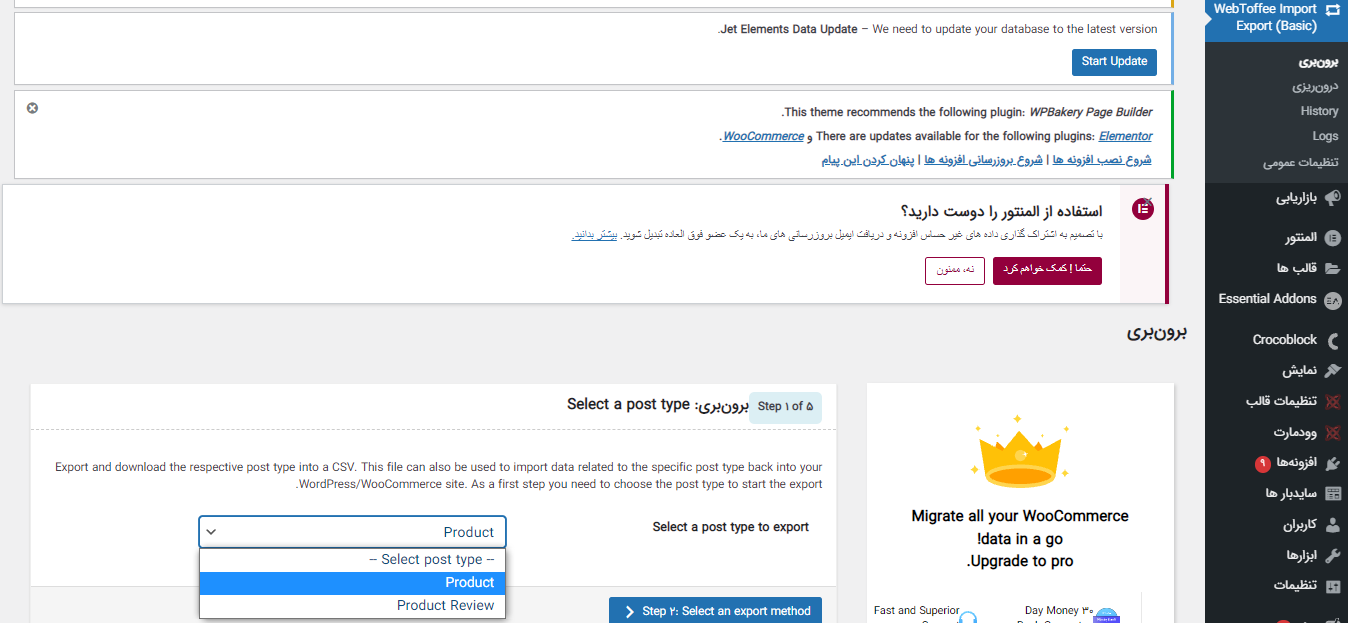Screen dimensions: 1348x623
Task: Click the WebToffee Import Export menu icon
Action: (1332, 9)
